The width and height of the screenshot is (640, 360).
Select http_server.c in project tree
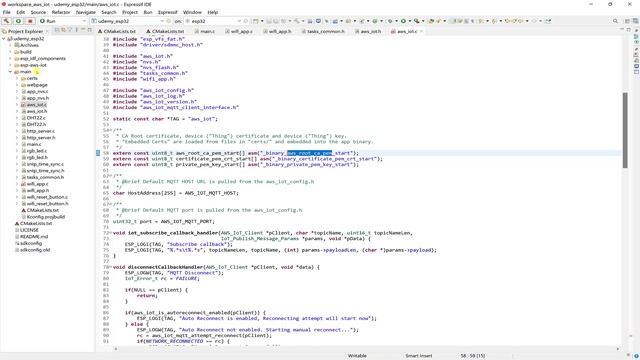[x=40, y=131]
